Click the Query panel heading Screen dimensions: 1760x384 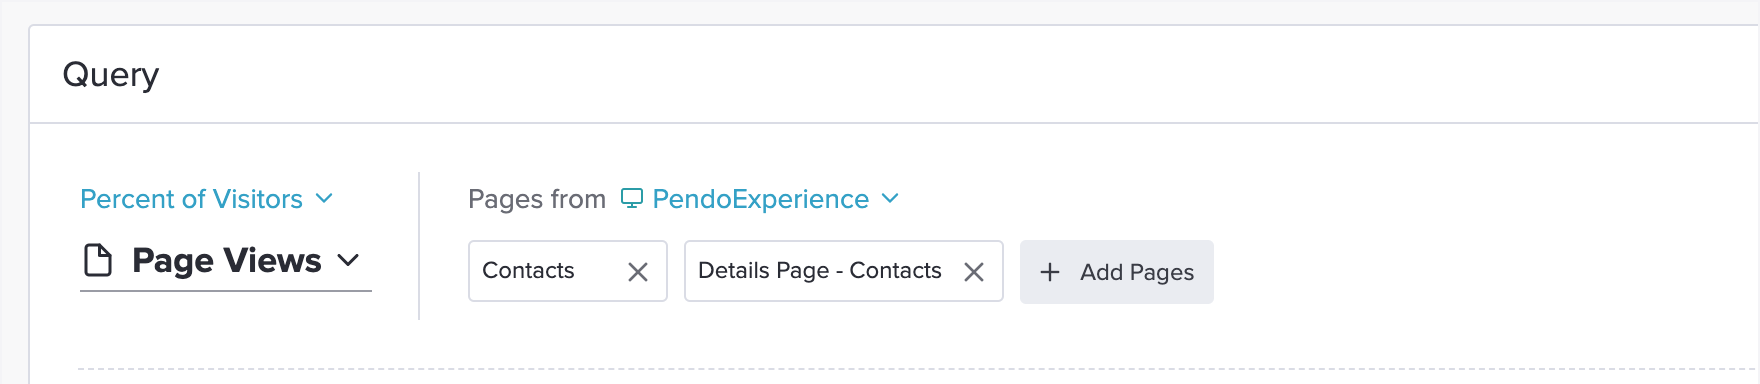111,74
